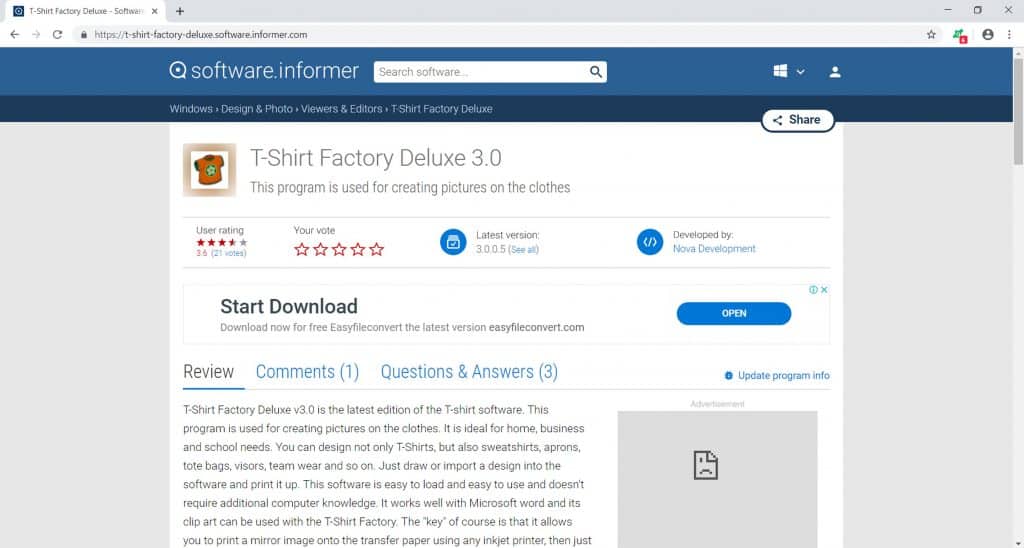Screen dimensions: 1024x548
Task: Open the Chrome profile avatar icon
Action: point(987,35)
